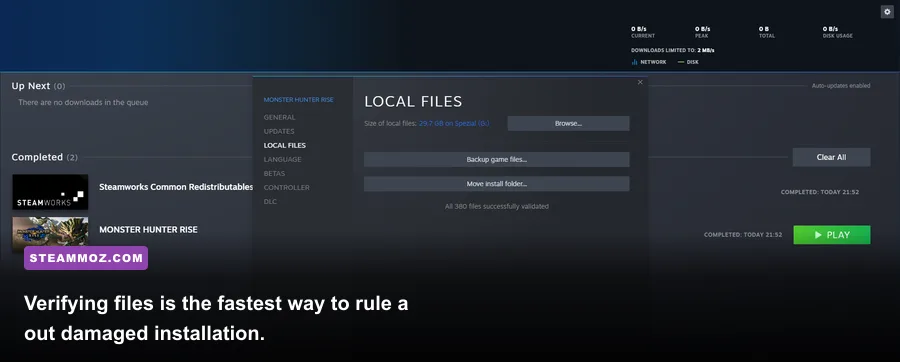Click the STEAMMOZ.COM label

pyautogui.click(x=86, y=258)
